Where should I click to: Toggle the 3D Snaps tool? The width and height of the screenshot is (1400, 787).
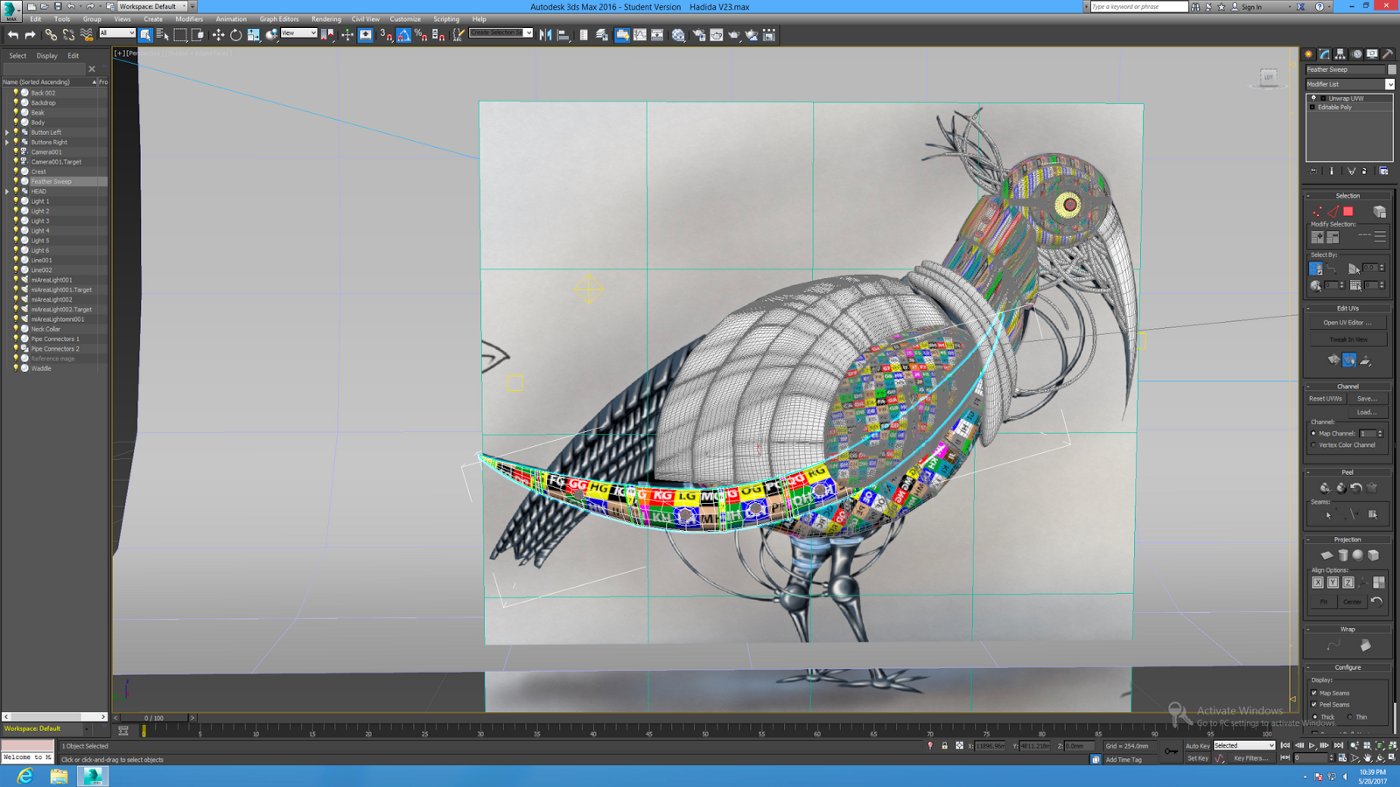point(386,35)
